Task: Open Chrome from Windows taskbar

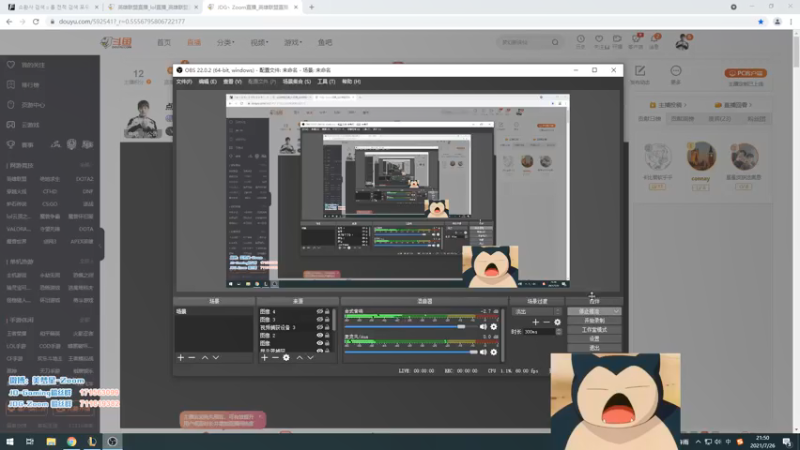Action: pyautogui.click(x=71, y=442)
